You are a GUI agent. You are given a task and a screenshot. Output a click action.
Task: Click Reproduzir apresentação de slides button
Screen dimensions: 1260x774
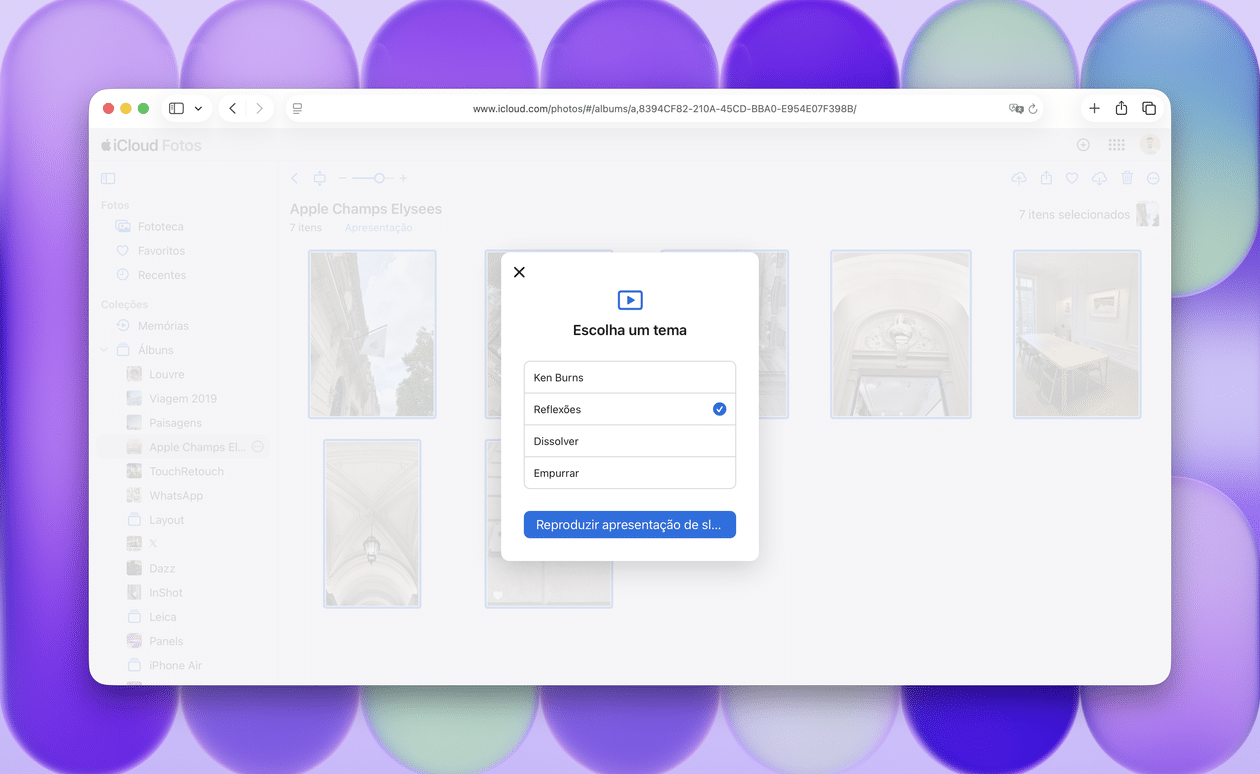pos(630,525)
